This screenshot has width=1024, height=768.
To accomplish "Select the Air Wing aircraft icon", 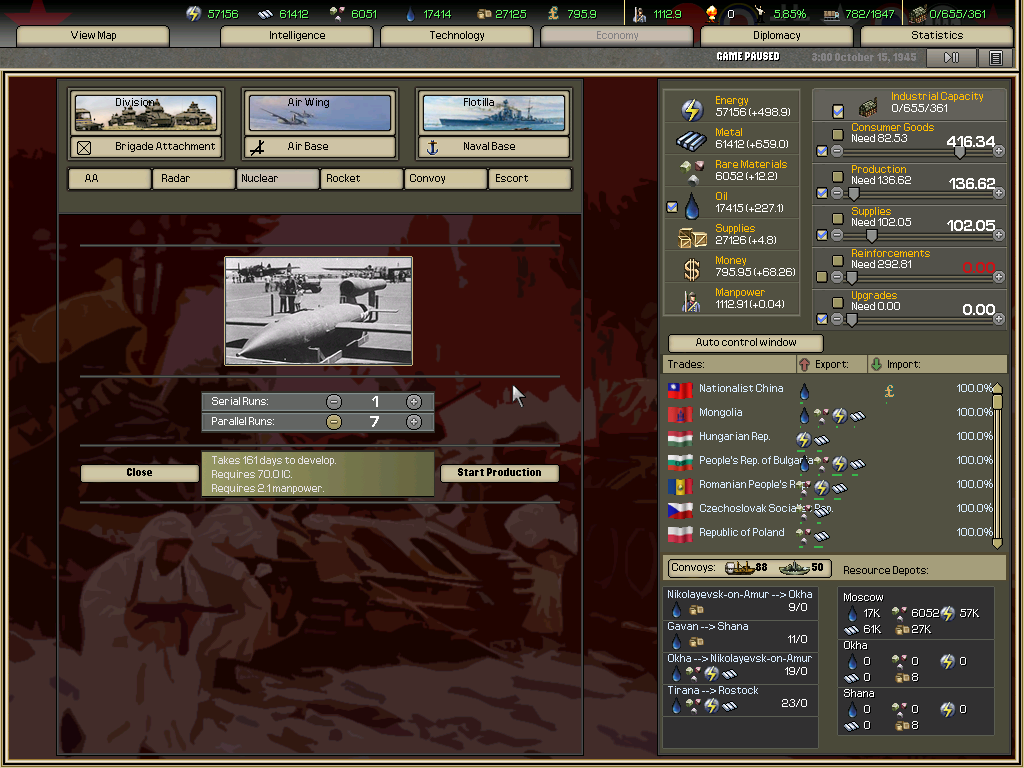I will click(x=319, y=113).
